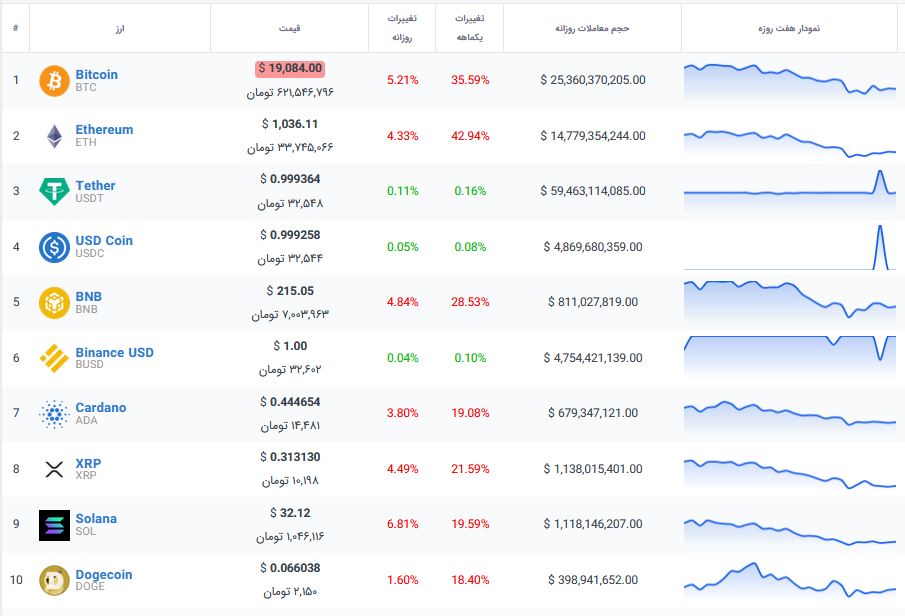Sort by the تغییرات روزانه column header
Image resolution: width=905 pixels, height=616 pixels.
pos(402,28)
